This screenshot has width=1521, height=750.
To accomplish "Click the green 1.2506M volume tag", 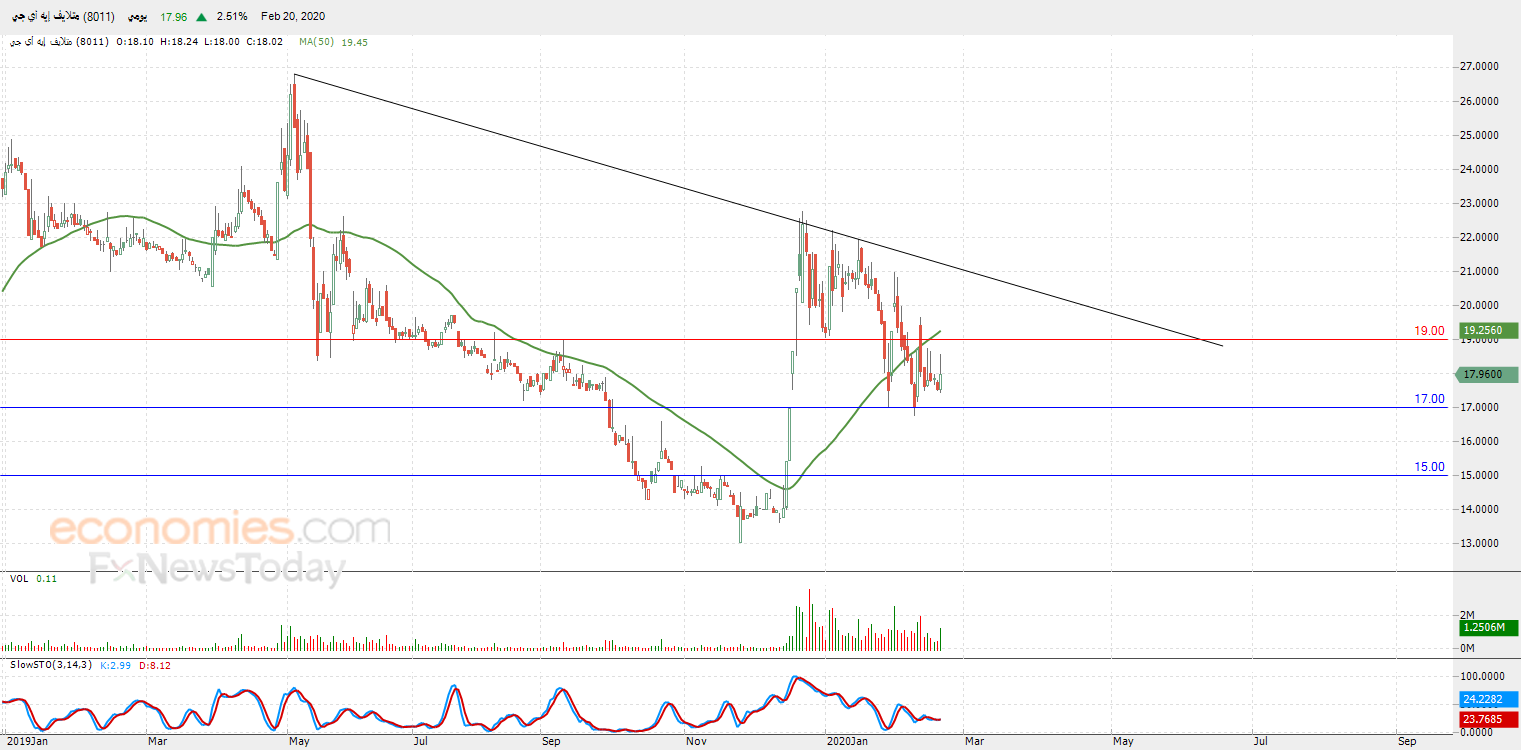I will coord(1488,627).
